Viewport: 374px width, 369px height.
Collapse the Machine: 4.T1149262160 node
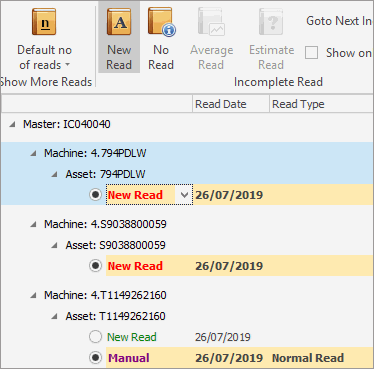(x=33, y=295)
